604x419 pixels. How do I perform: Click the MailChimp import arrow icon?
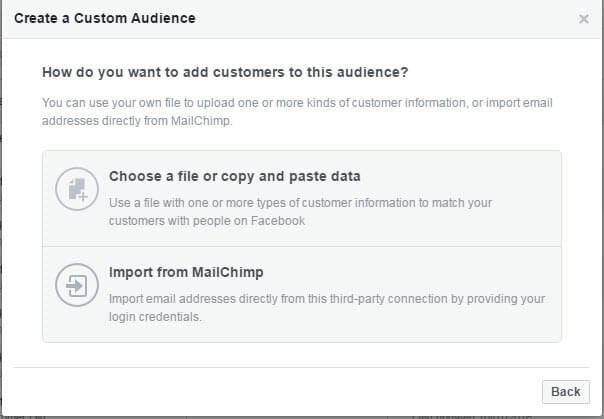point(77,285)
